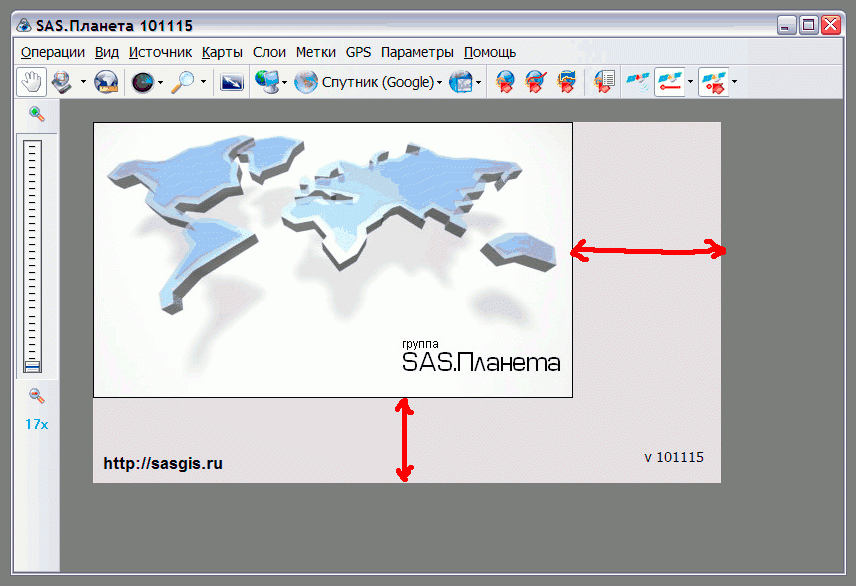Open the Операции menu
Viewport: 856px width, 586px height.
[x=53, y=52]
